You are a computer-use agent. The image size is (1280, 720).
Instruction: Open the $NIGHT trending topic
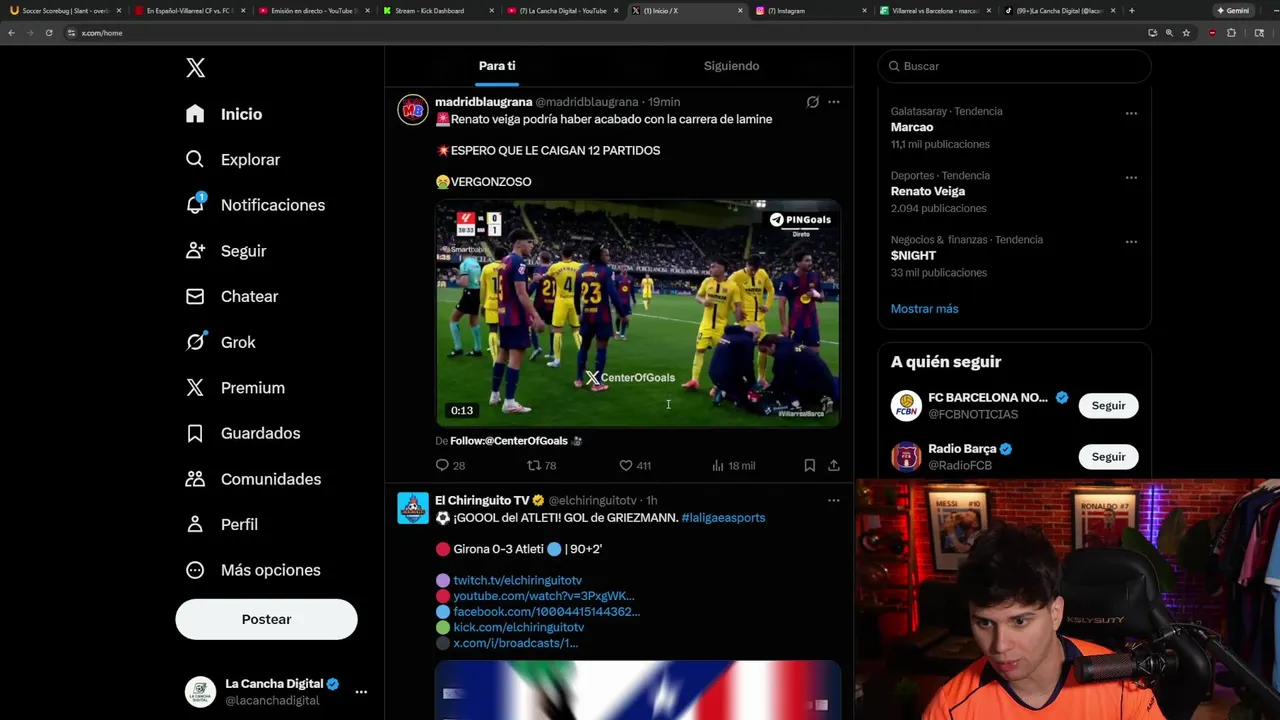(x=913, y=255)
